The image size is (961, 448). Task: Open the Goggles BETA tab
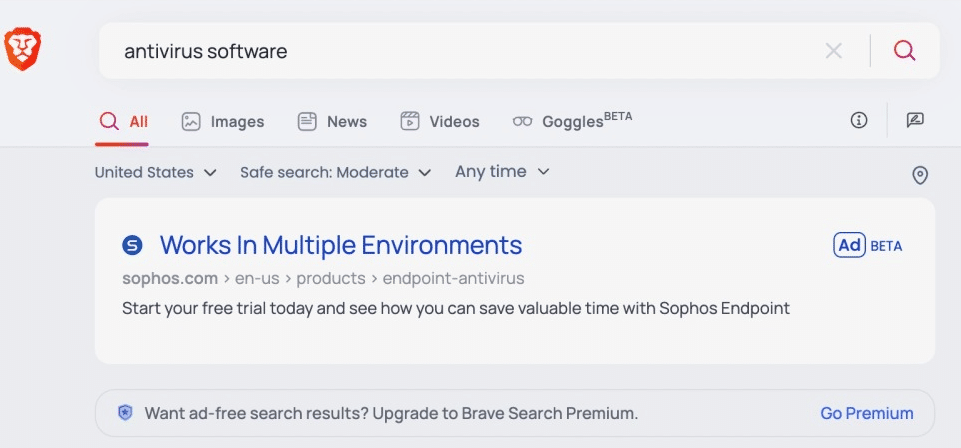click(x=572, y=120)
